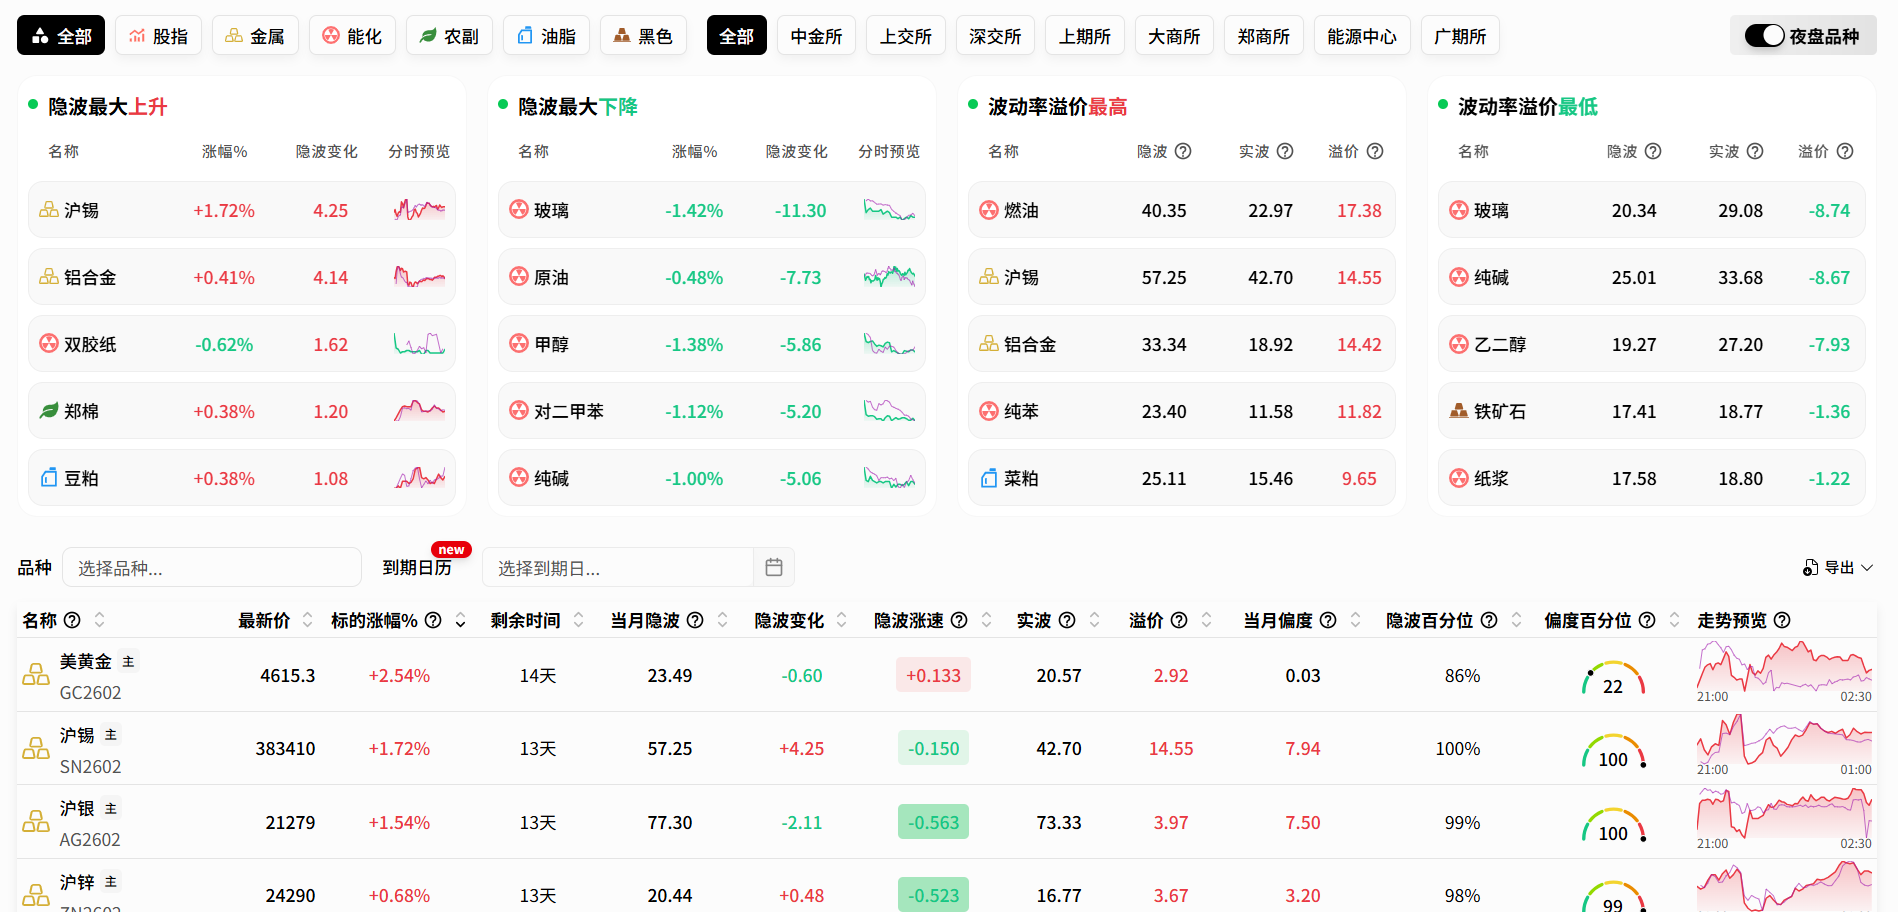
Task: Open the 导出 export dropdown
Action: 1838,567
